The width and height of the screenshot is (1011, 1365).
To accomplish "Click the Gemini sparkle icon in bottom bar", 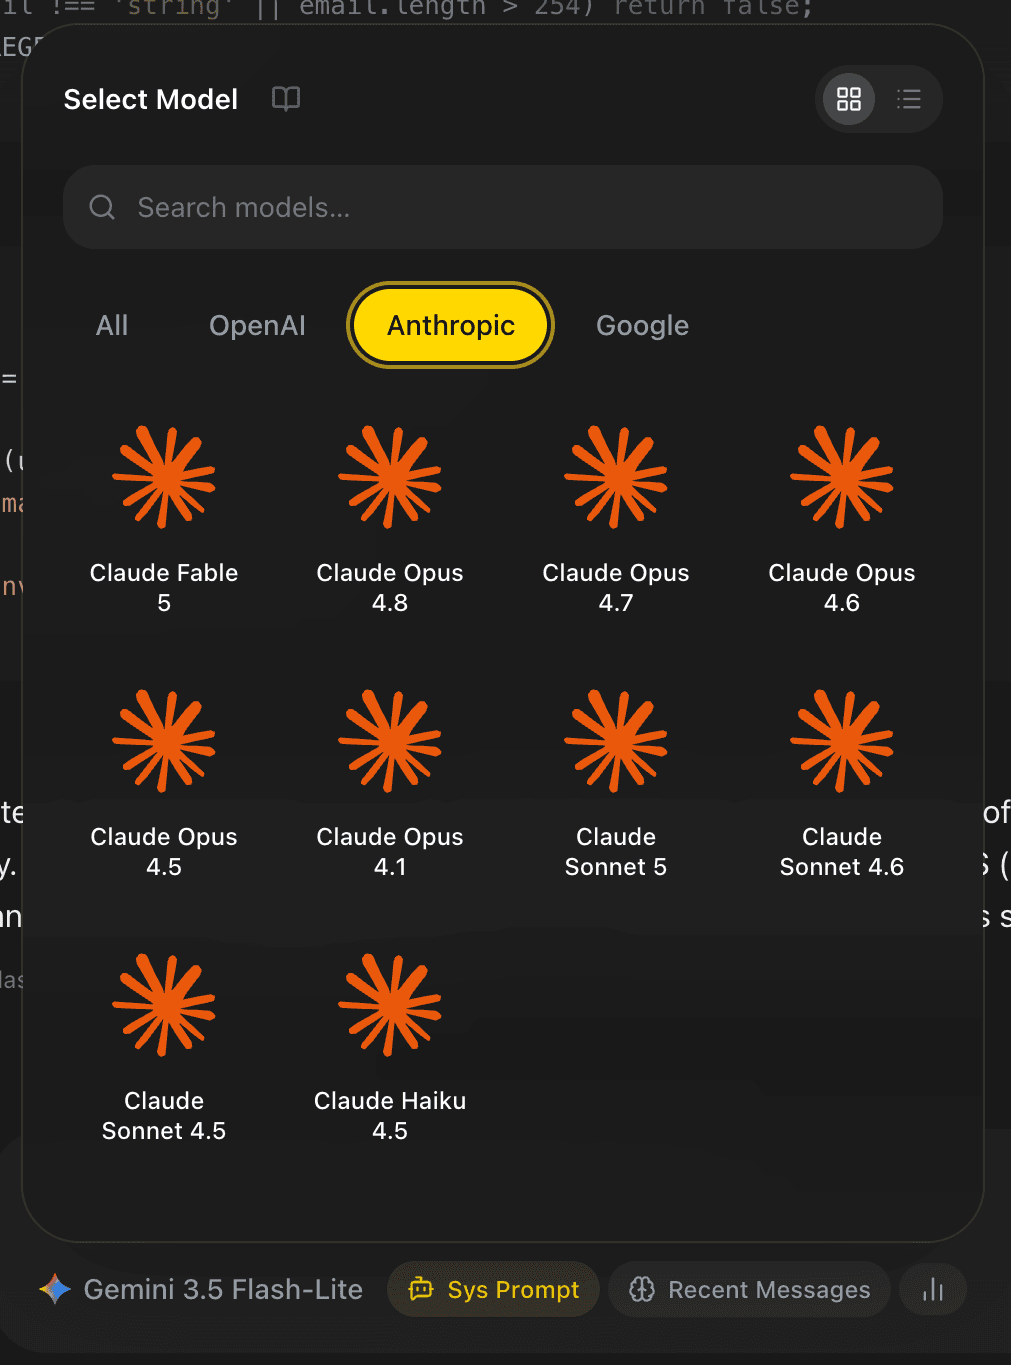I will [55, 1289].
